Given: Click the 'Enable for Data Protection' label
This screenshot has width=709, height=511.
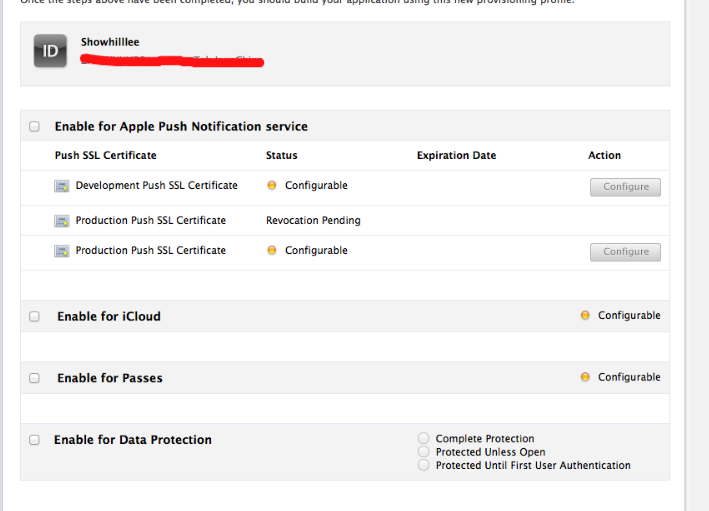Looking at the screenshot, I should click(133, 440).
